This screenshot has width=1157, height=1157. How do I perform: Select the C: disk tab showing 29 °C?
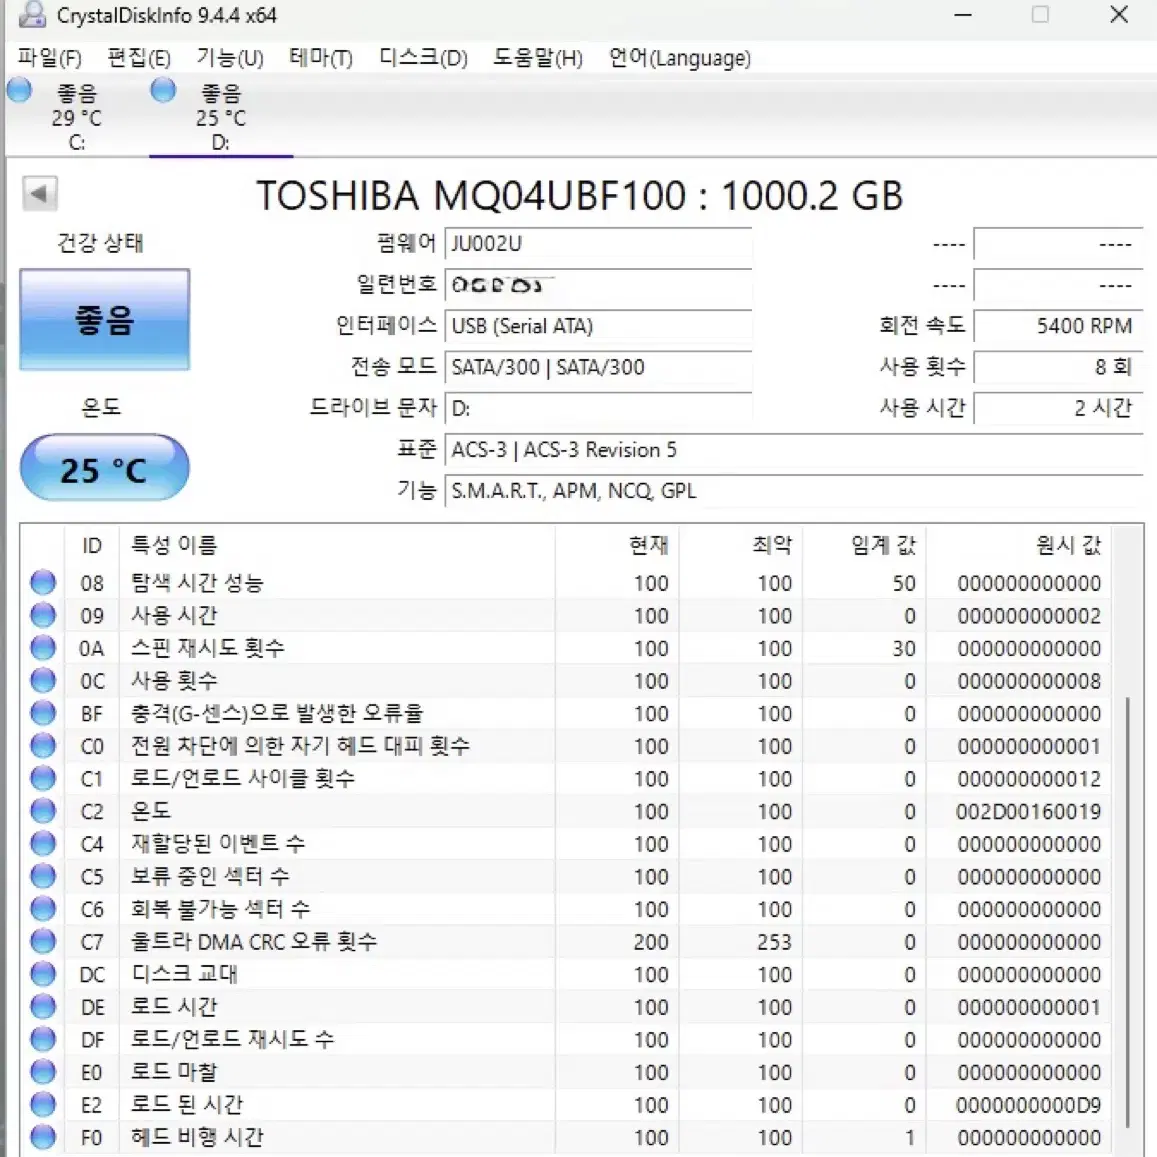point(76,117)
